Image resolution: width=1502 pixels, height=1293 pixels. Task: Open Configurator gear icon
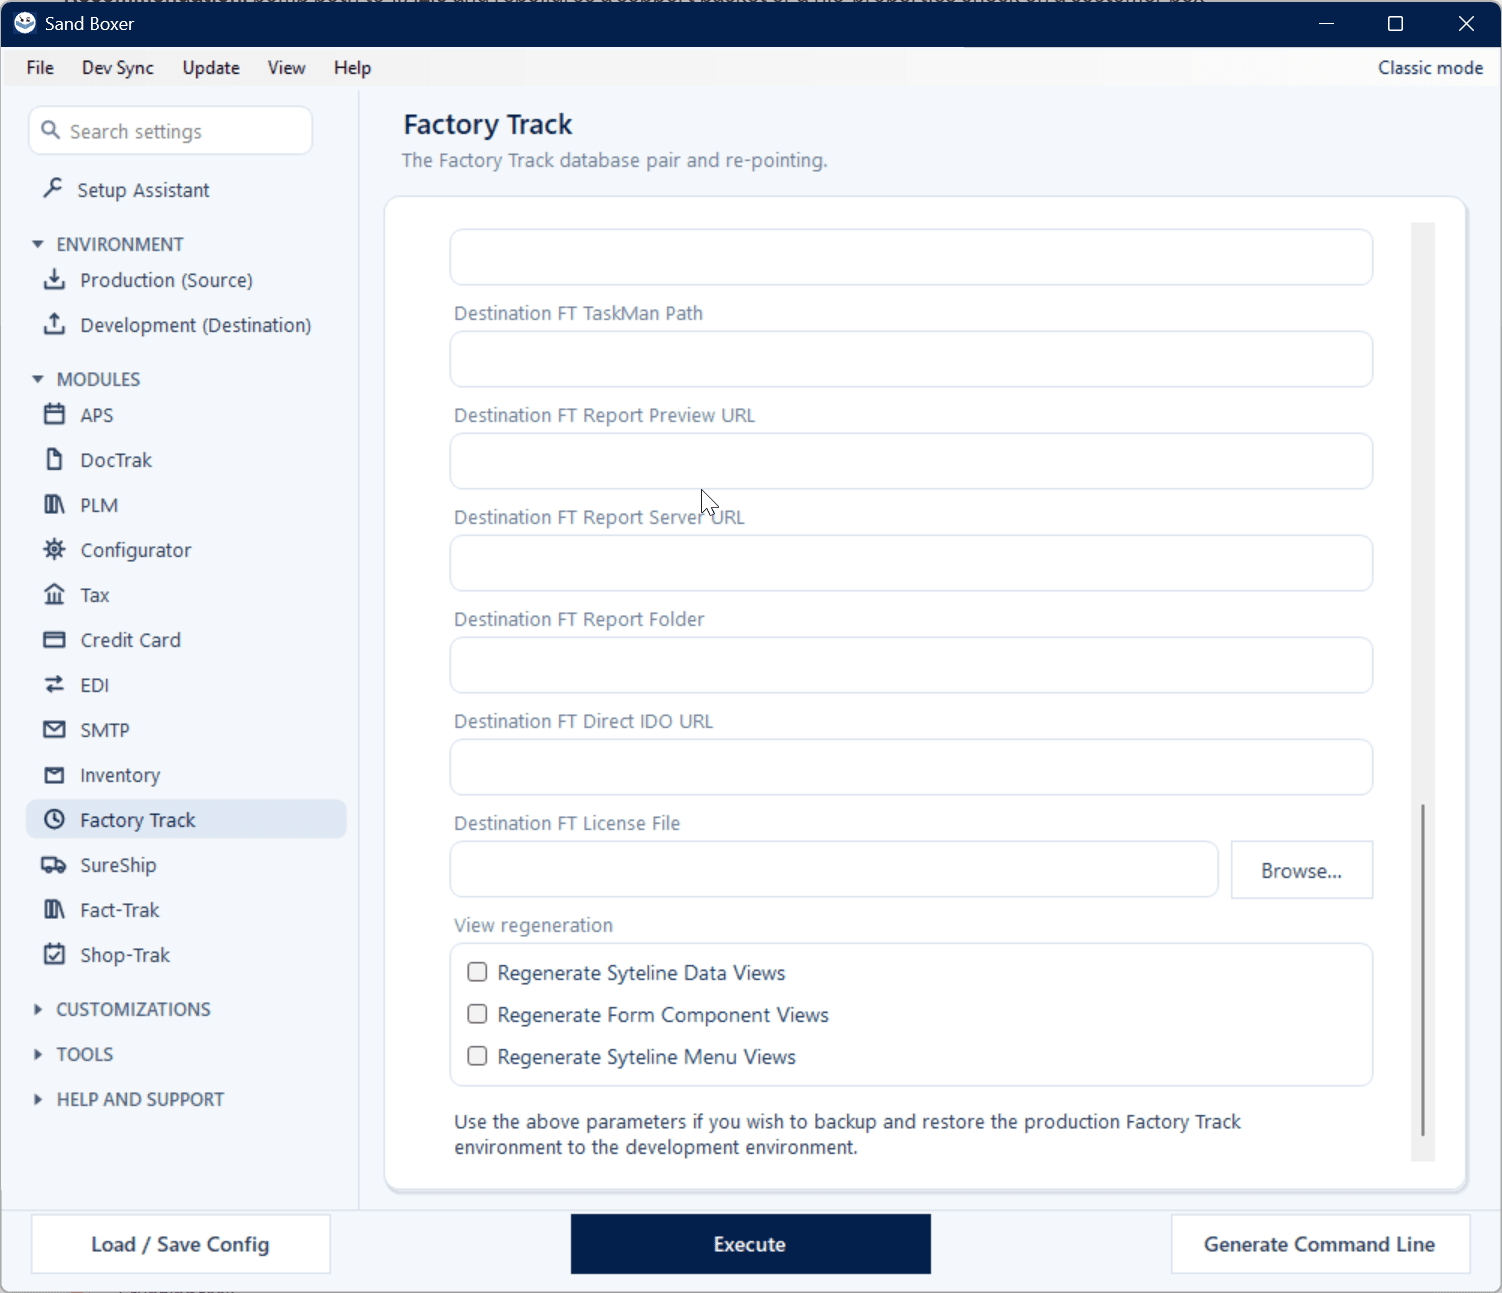point(55,549)
